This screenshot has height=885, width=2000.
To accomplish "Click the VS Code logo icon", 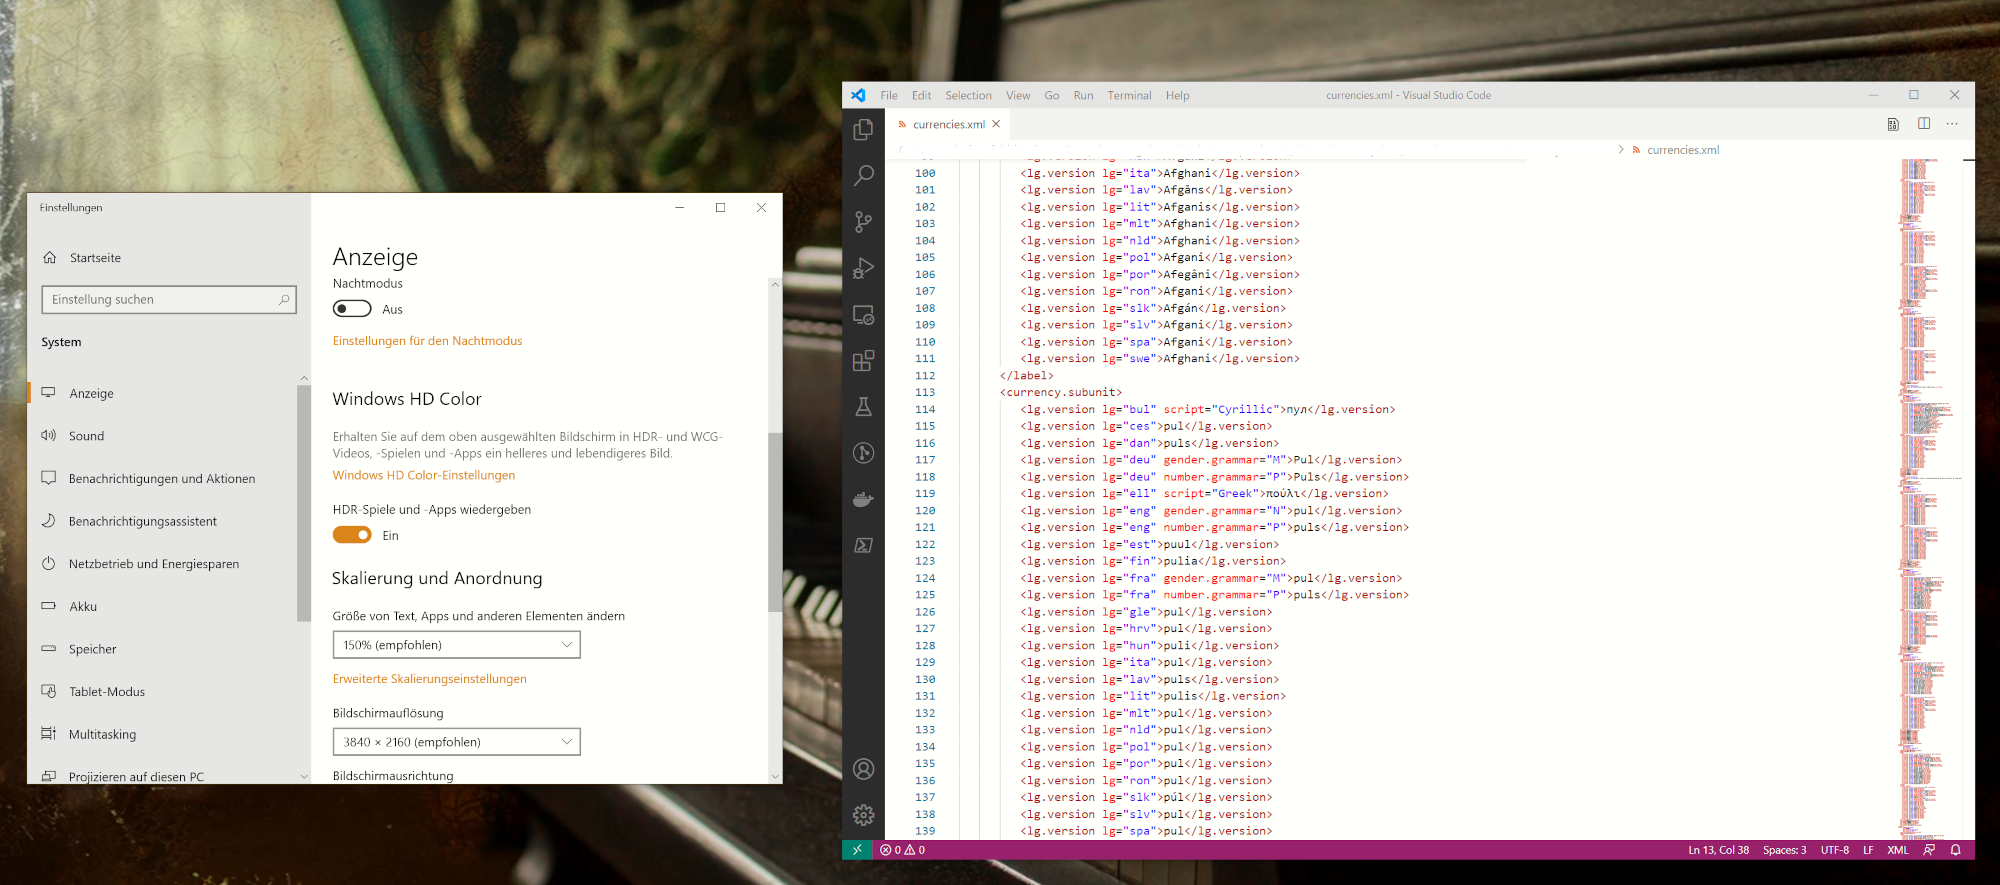I will coord(858,95).
